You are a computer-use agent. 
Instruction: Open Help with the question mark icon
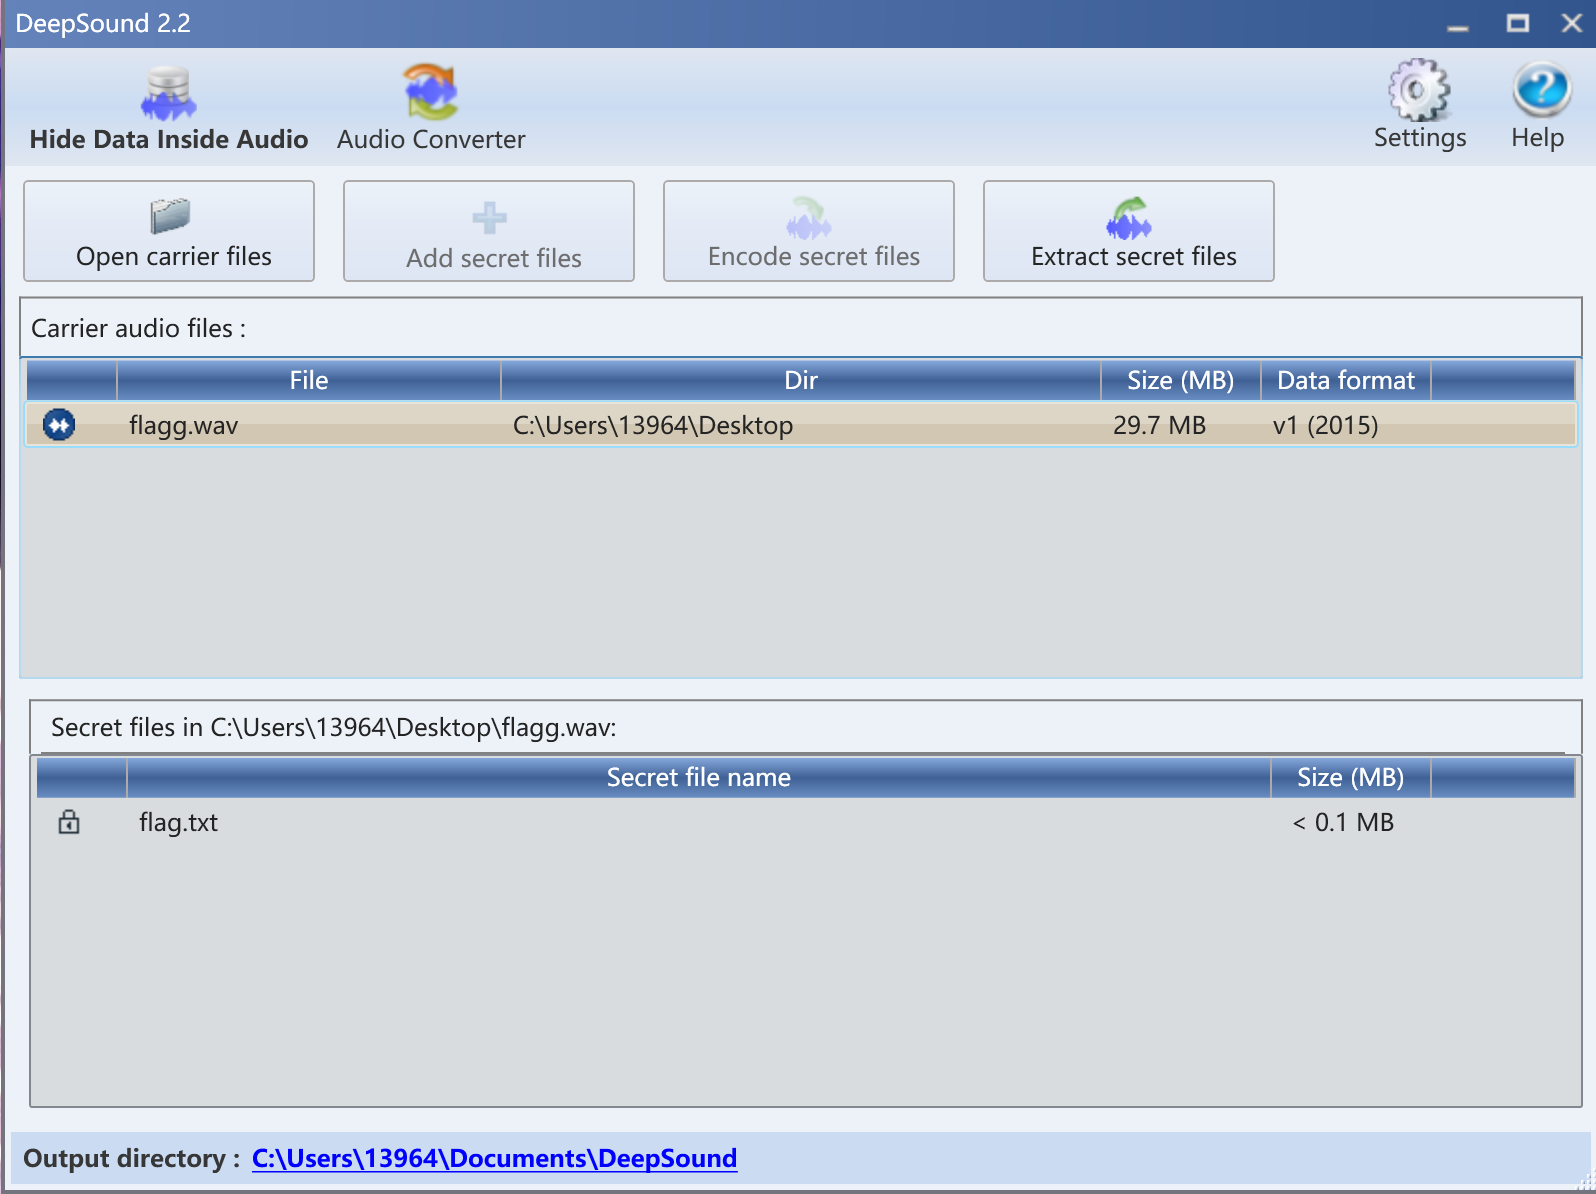pos(1538,106)
